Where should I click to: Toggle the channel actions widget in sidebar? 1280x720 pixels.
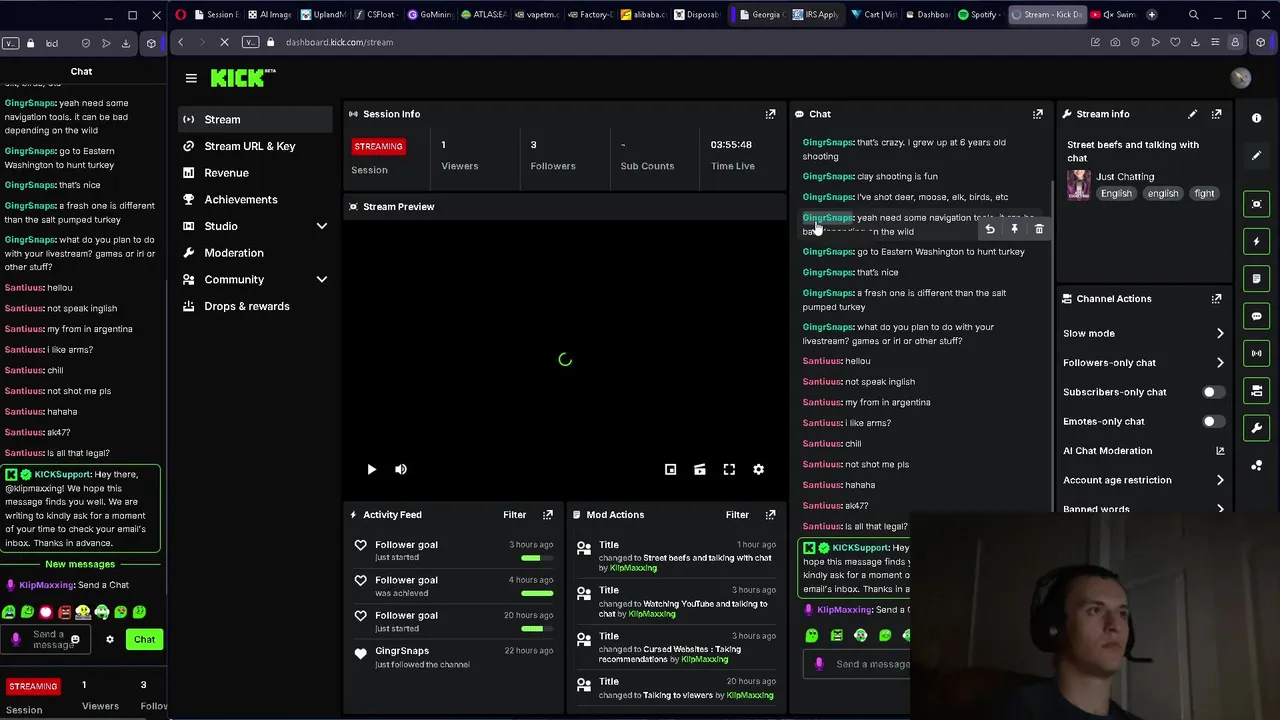[1256, 391]
